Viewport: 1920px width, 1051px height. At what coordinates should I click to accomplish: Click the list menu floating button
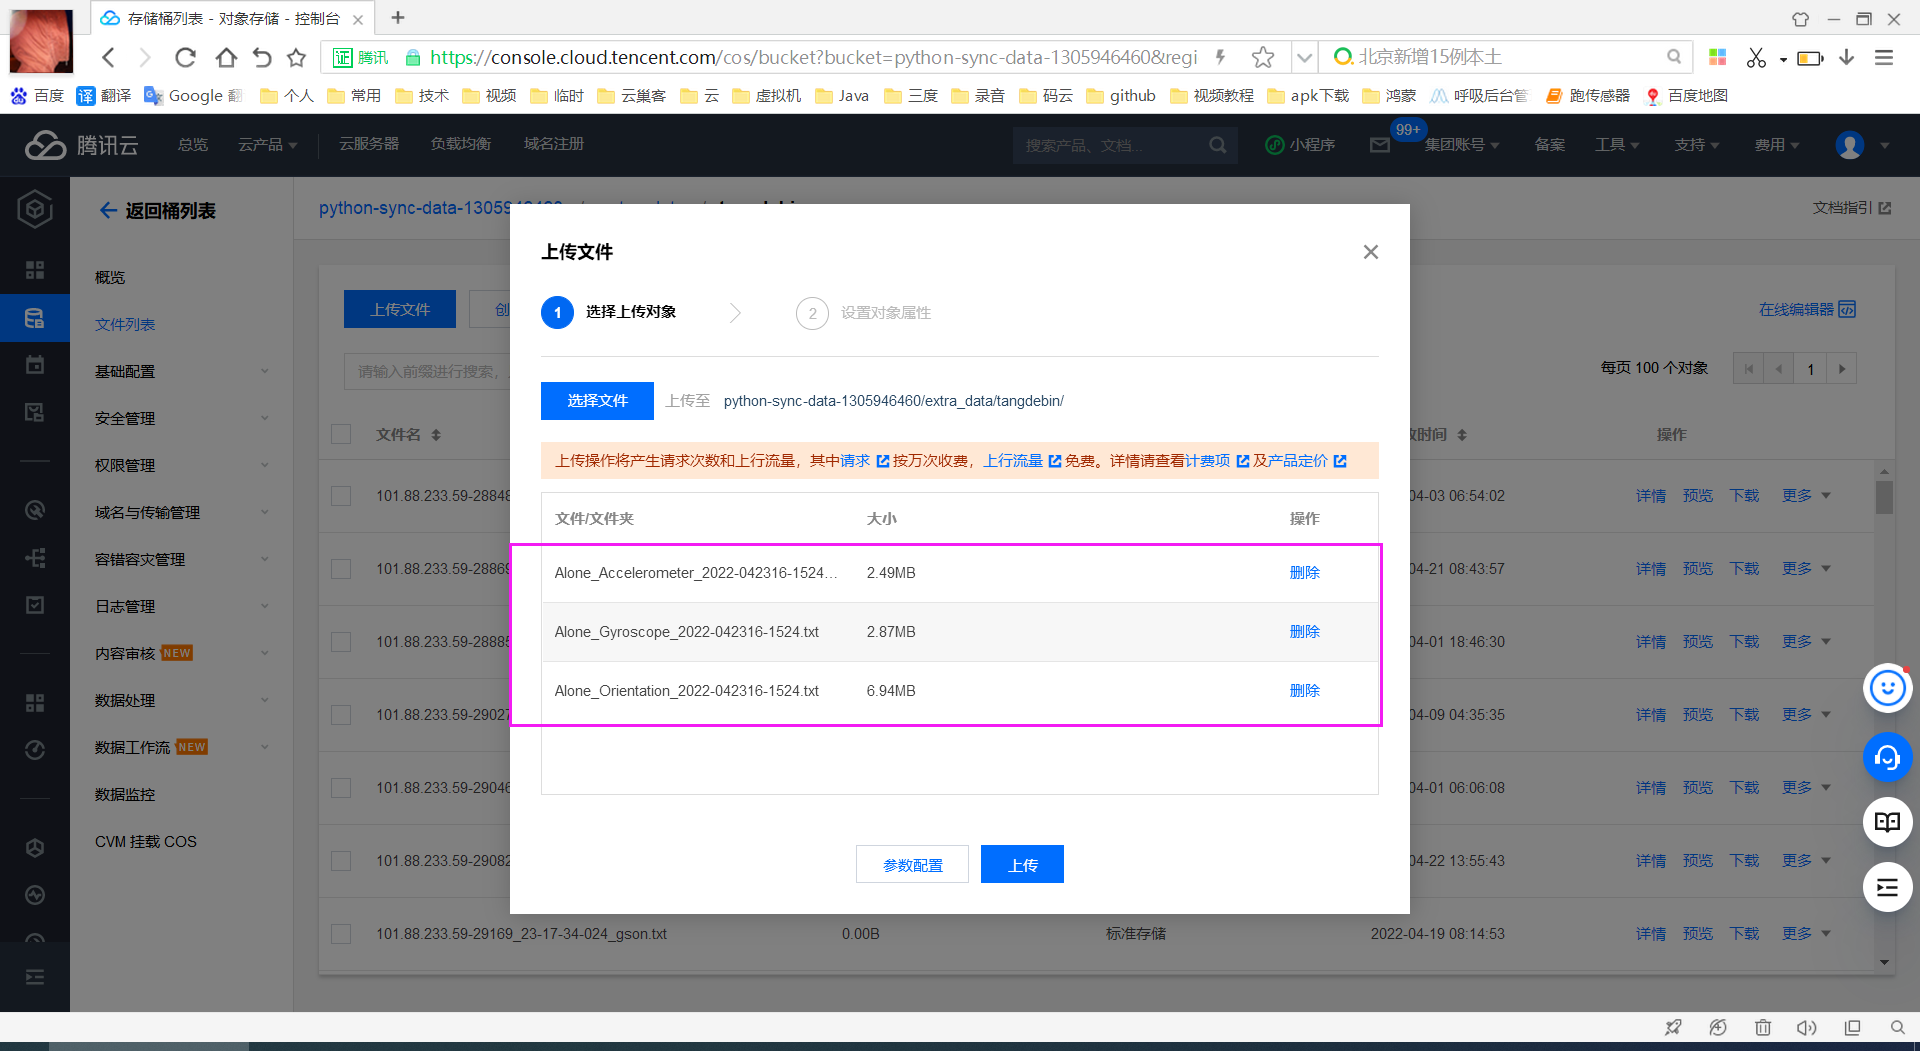click(x=1888, y=887)
